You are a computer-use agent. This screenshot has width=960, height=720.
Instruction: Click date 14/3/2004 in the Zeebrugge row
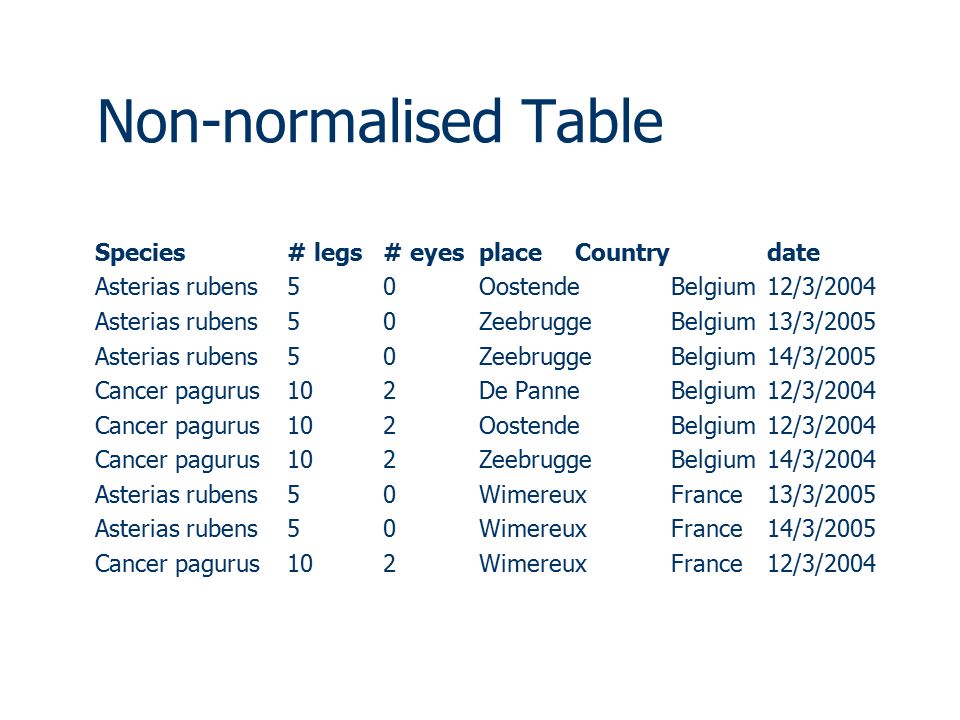[x=821, y=460]
